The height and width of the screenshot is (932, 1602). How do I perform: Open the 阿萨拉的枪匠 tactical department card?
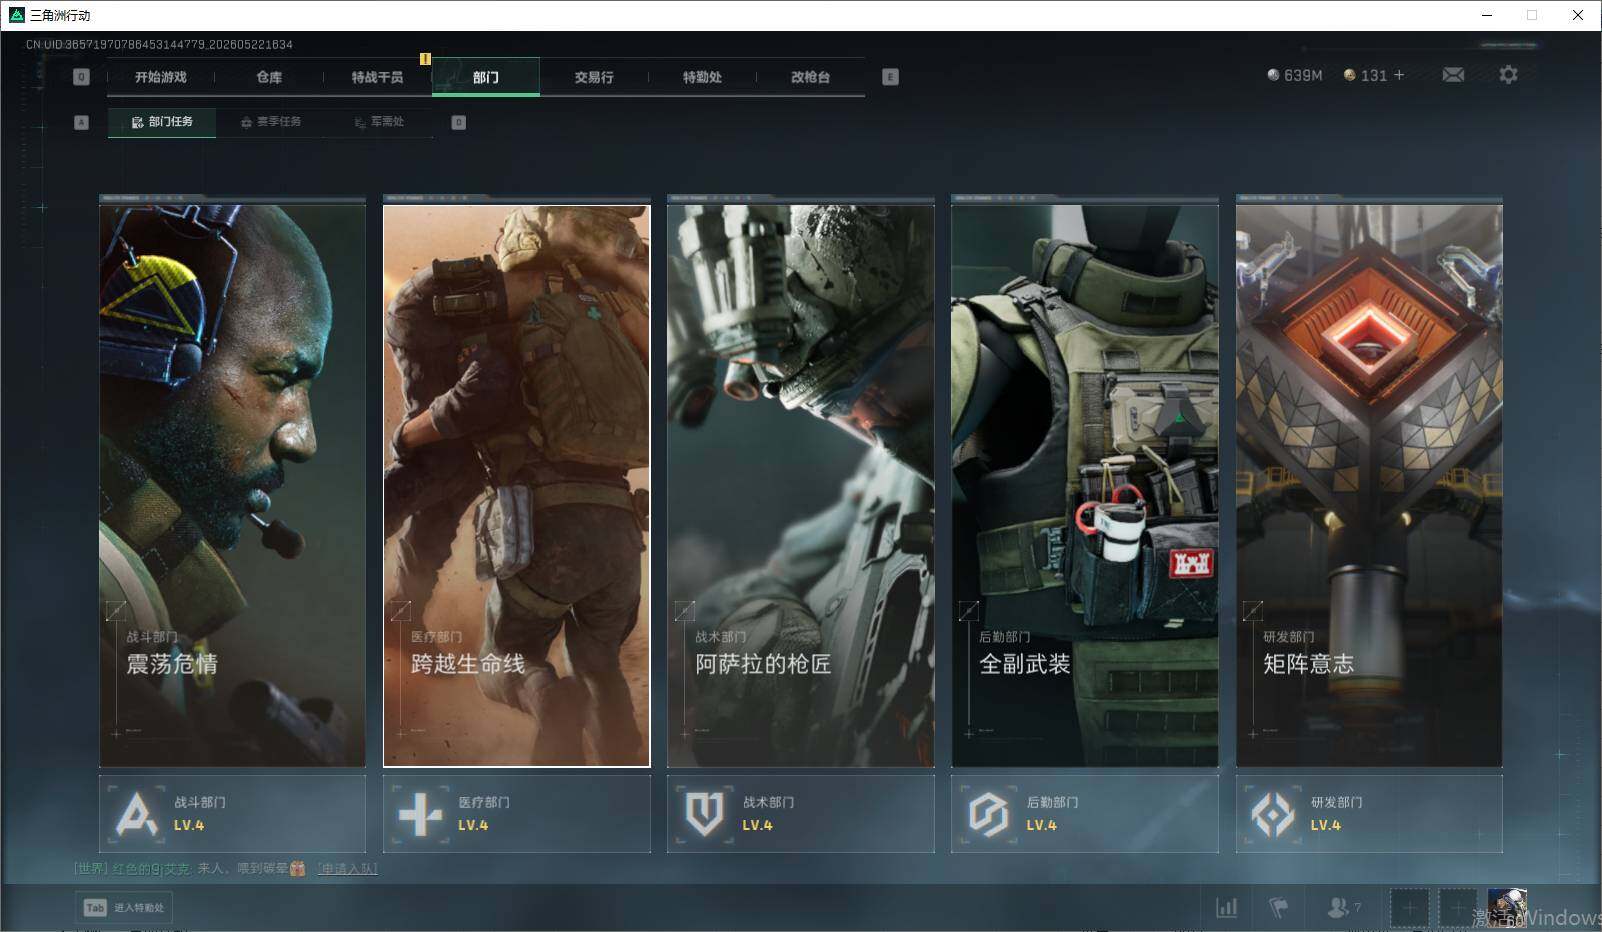(801, 486)
